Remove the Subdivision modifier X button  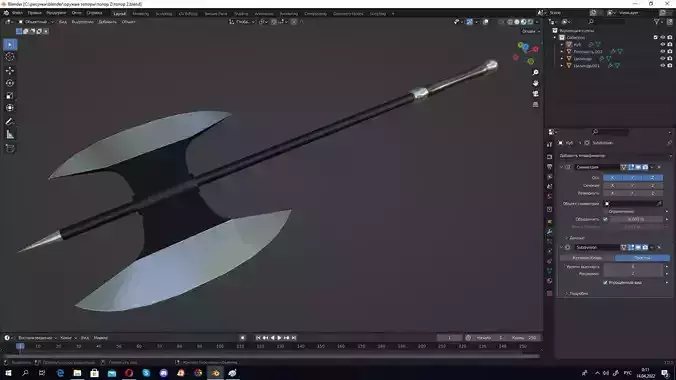659,247
